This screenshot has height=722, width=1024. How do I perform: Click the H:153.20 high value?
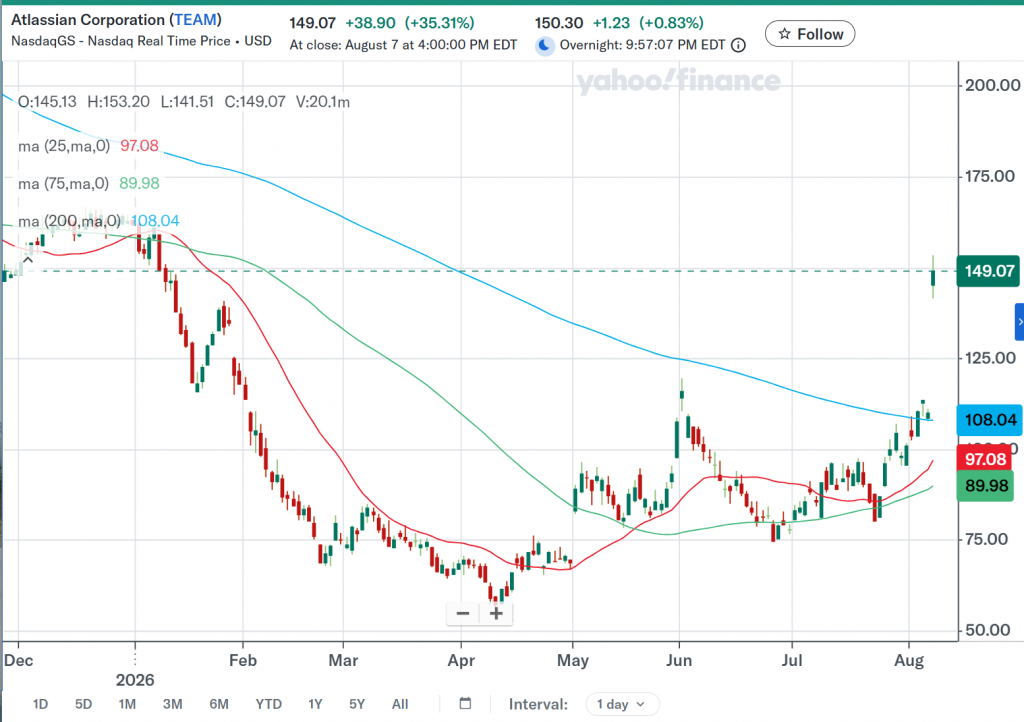click(118, 102)
